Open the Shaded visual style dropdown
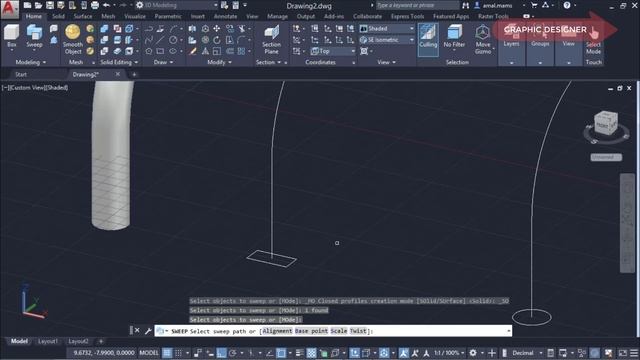This screenshot has width=640, height=360. (x=387, y=29)
